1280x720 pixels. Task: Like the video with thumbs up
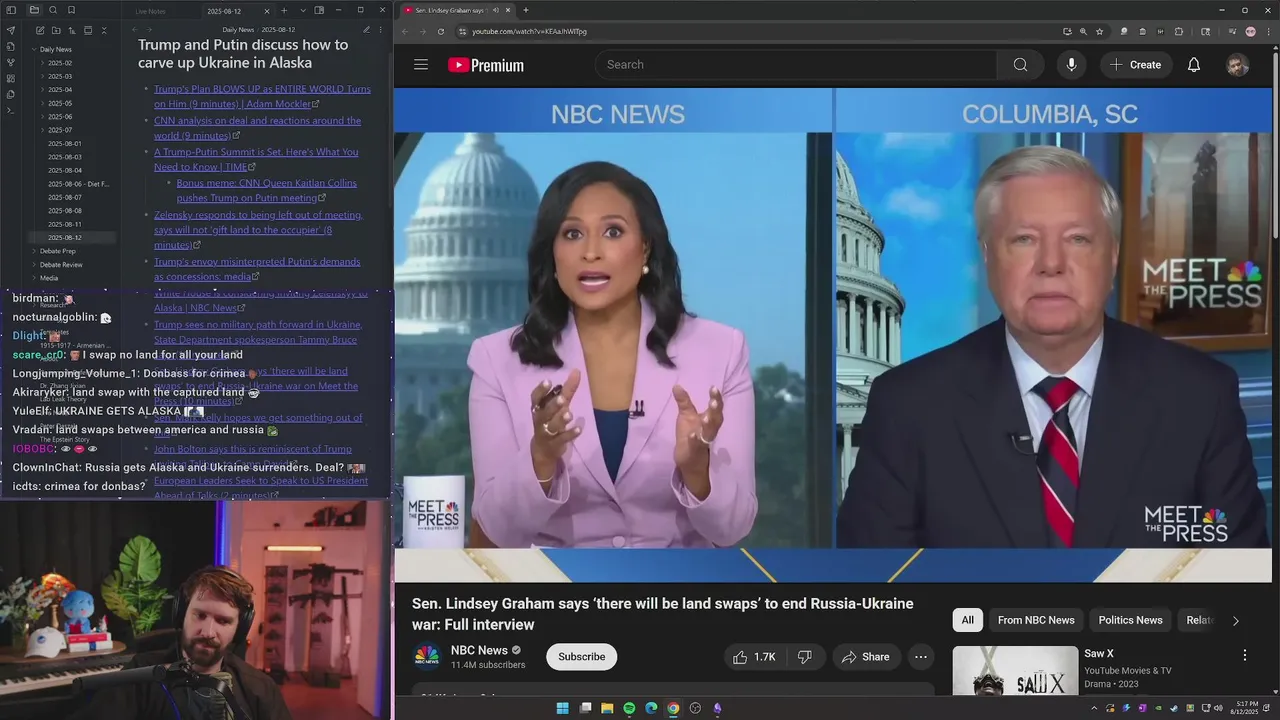pos(753,657)
